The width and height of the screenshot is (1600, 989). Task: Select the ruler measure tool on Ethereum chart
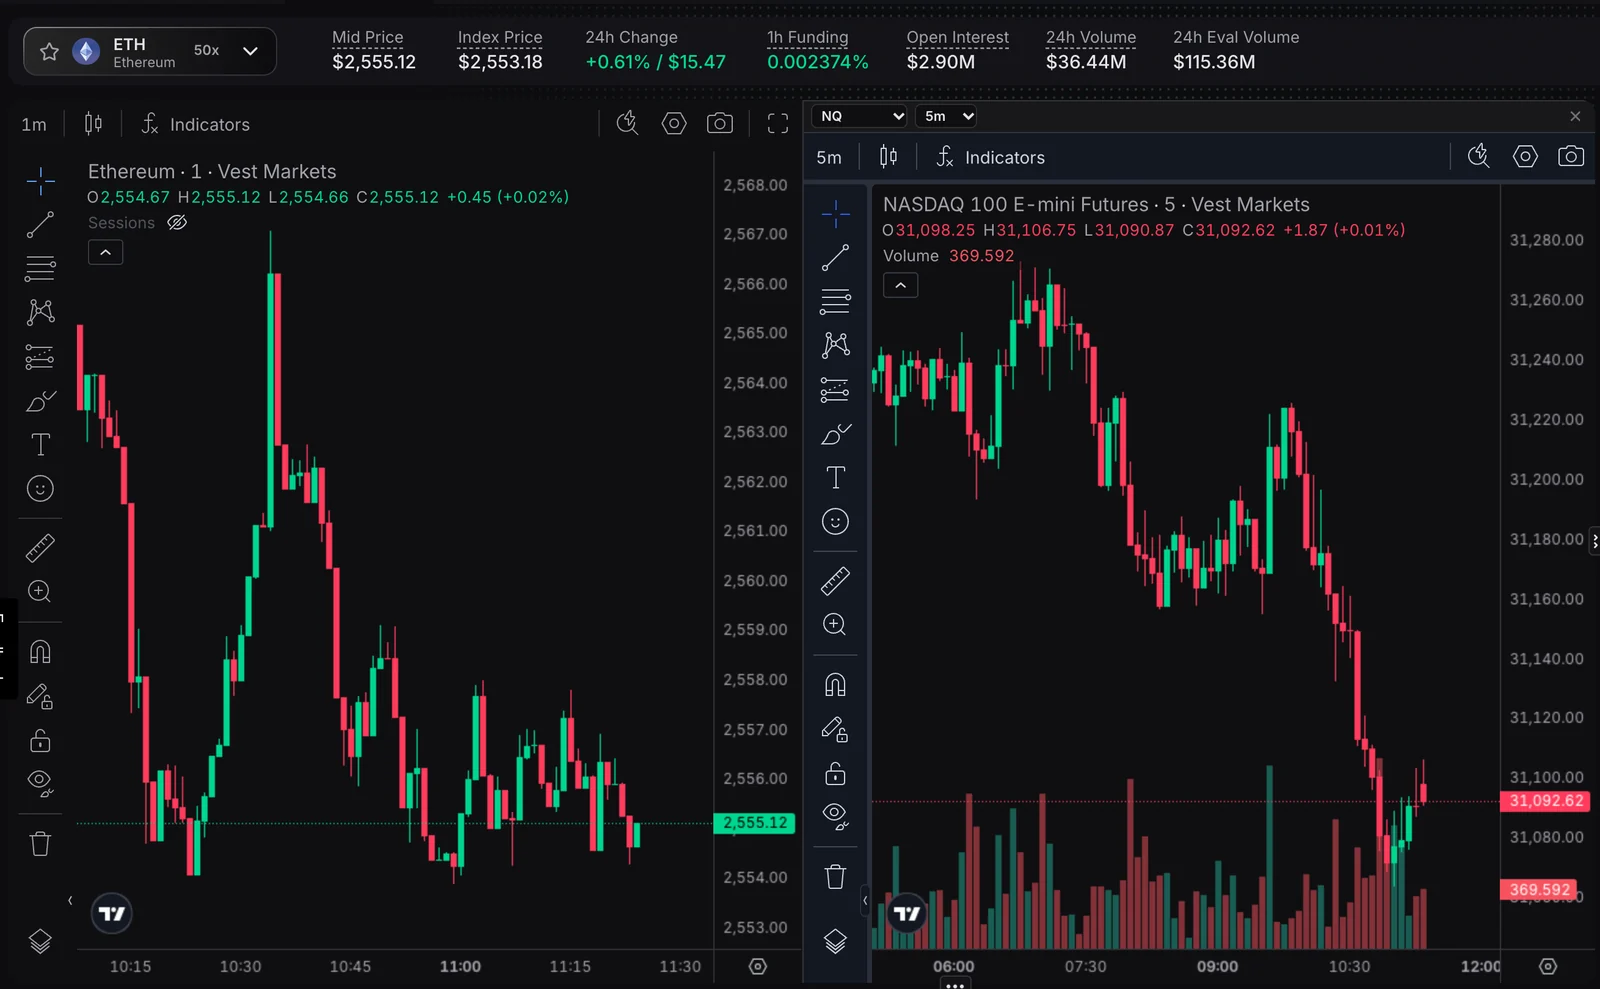point(40,548)
